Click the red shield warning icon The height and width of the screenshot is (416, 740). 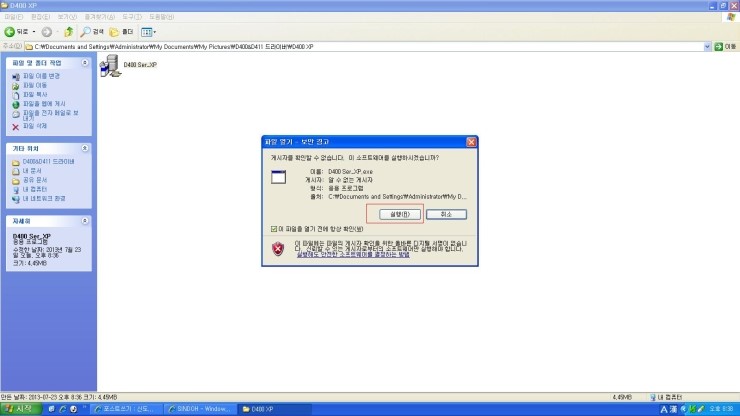point(278,248)
